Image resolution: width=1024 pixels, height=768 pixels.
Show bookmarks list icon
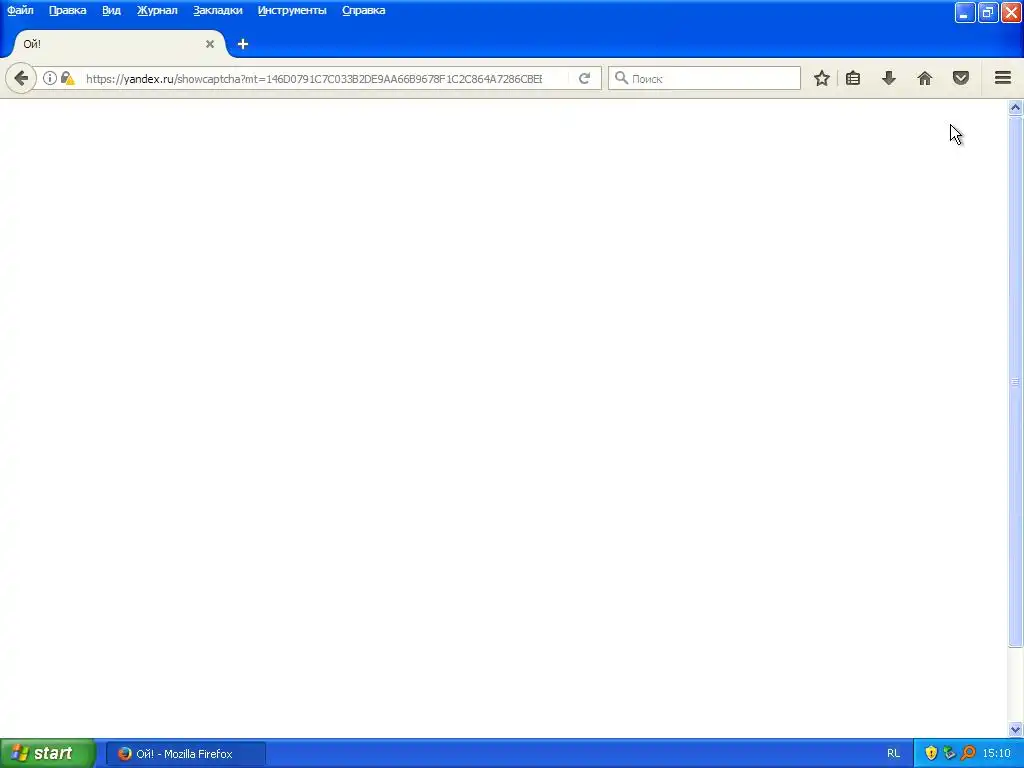pyautogui.click(x=853, y=78)
